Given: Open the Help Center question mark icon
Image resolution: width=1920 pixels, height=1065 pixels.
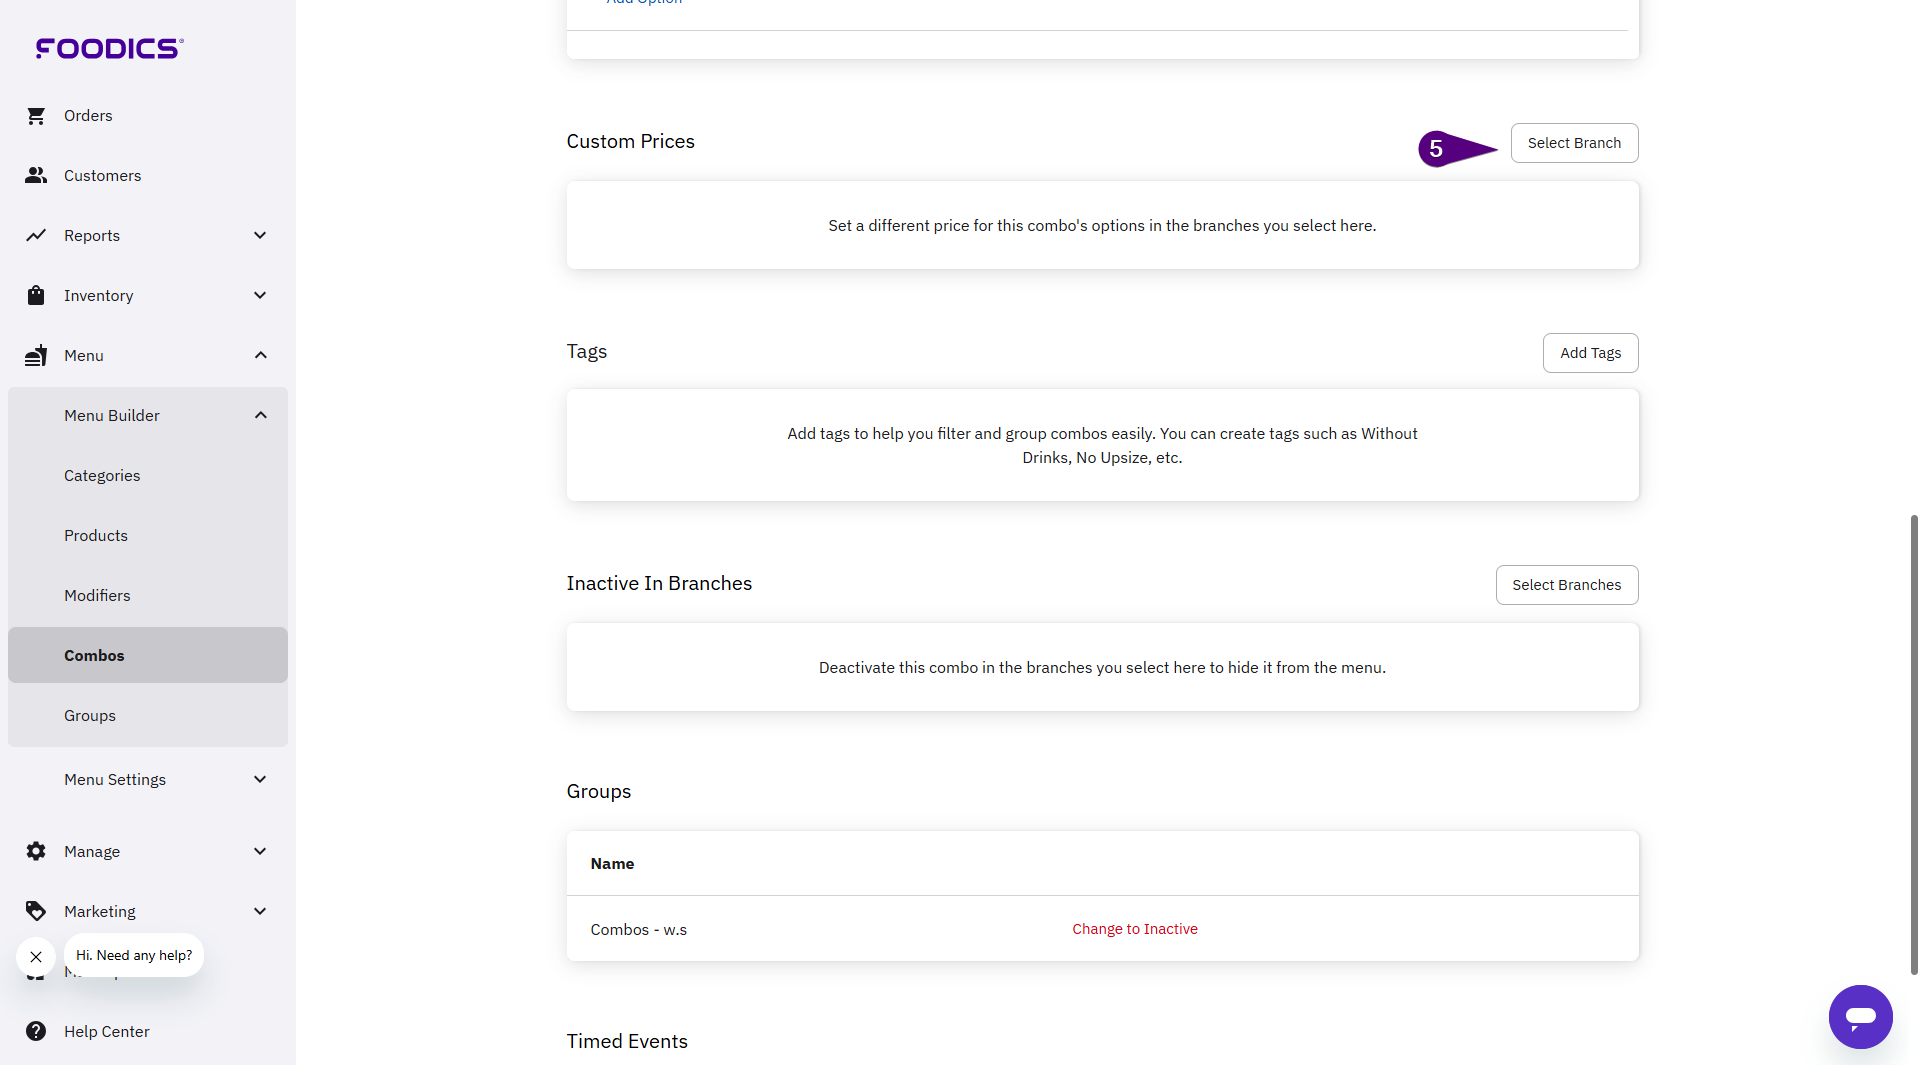Looking at the screenshot, I should [36, 1031].
